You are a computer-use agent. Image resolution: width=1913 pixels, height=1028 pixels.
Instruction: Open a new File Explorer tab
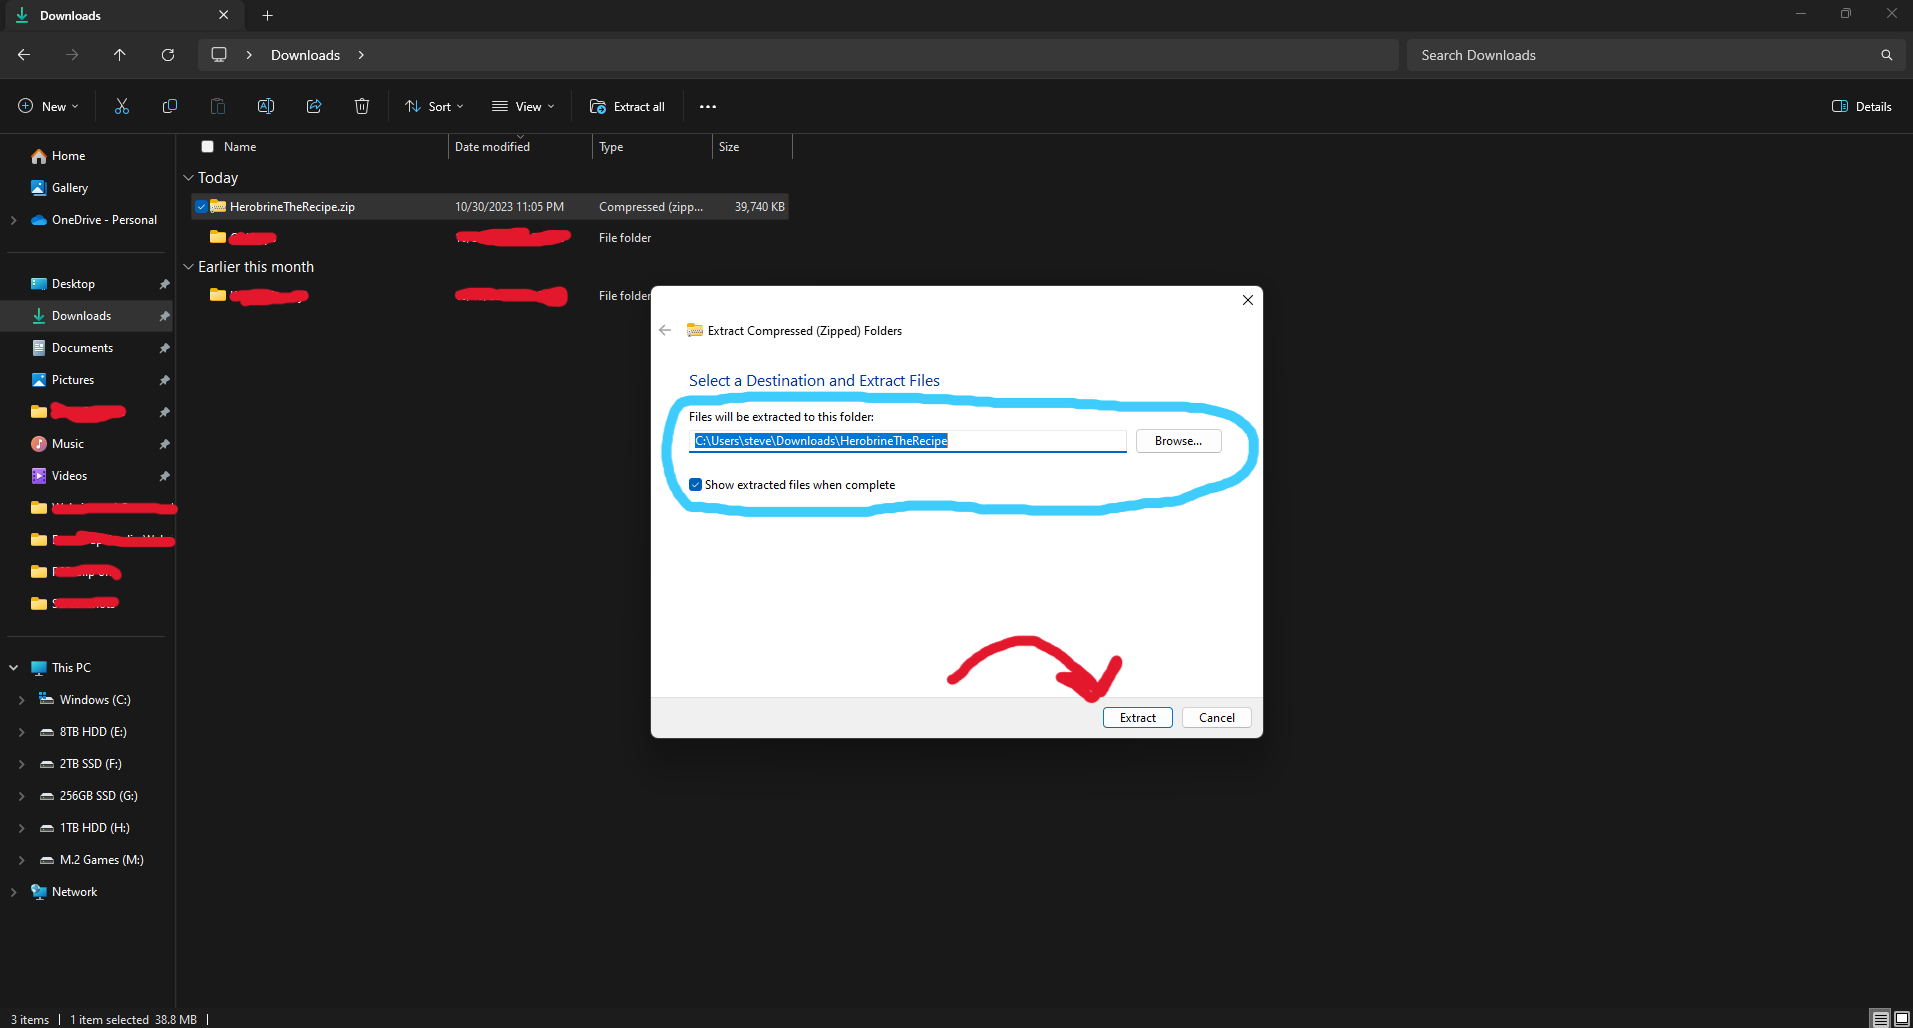coord(267,15)
